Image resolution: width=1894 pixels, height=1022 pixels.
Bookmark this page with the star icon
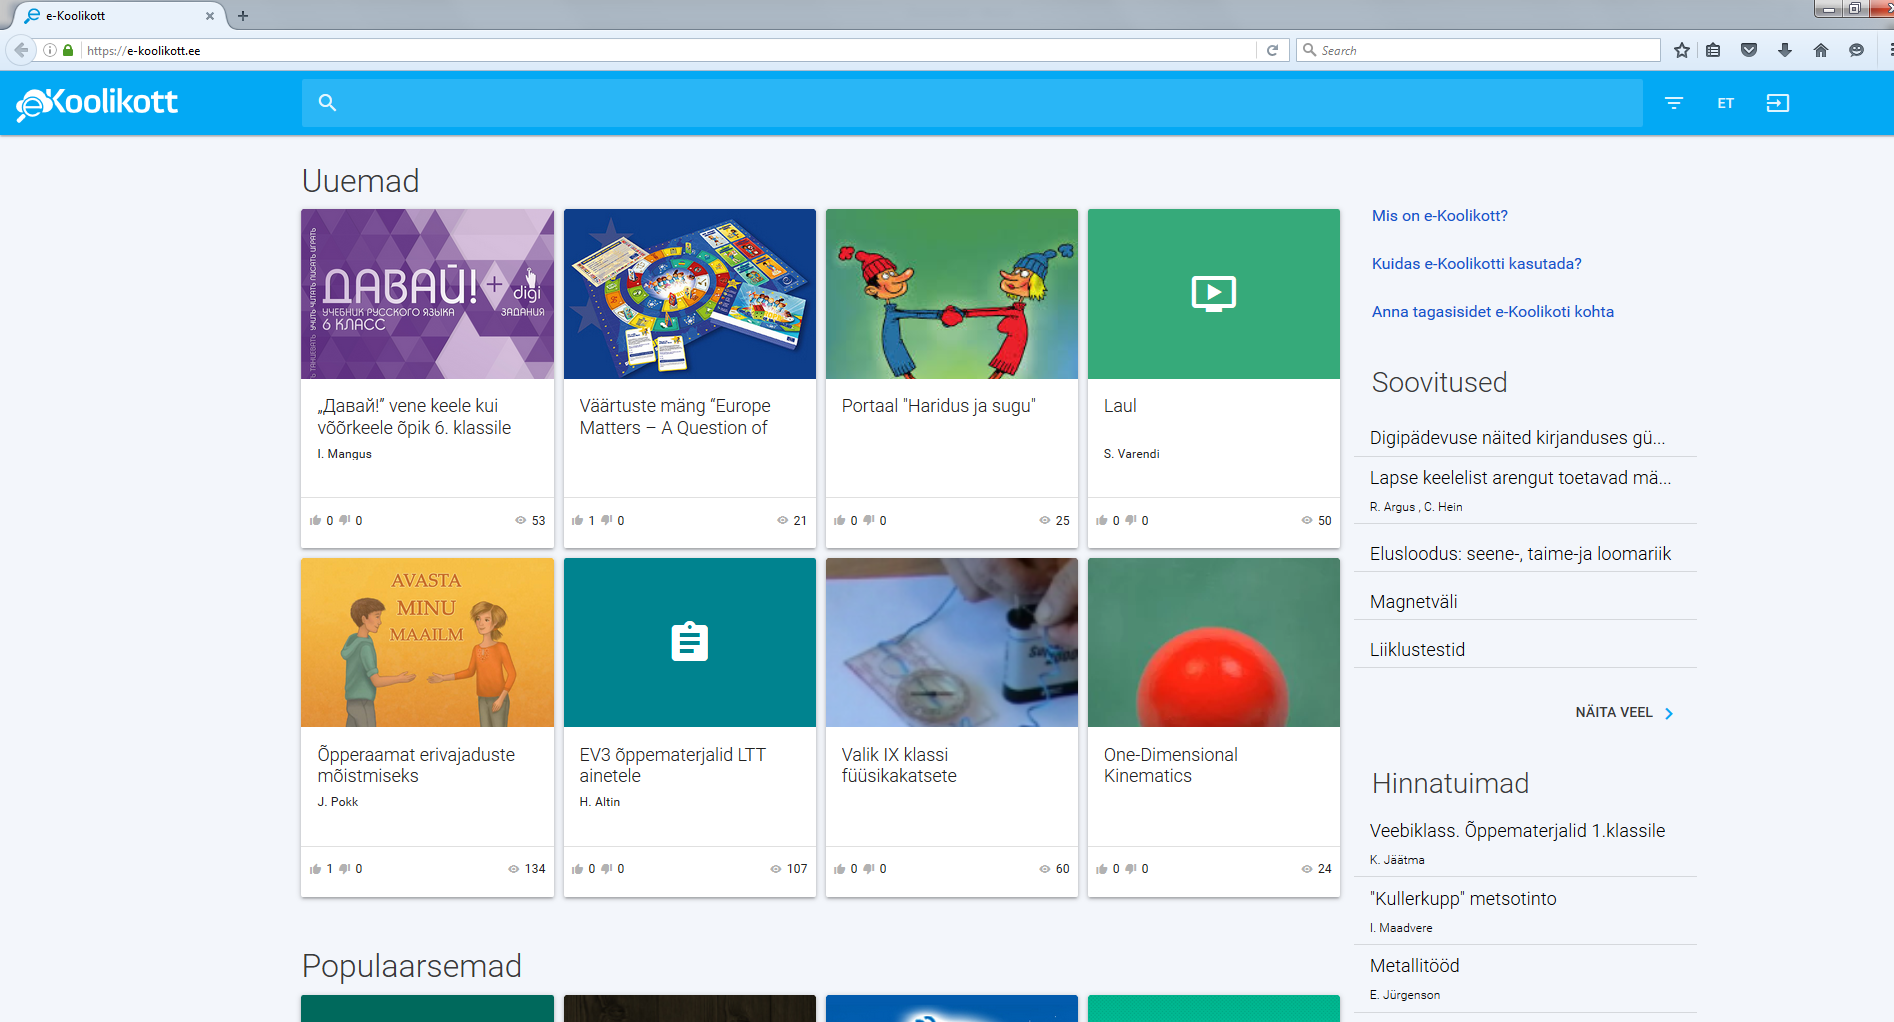click(1682, 50)
